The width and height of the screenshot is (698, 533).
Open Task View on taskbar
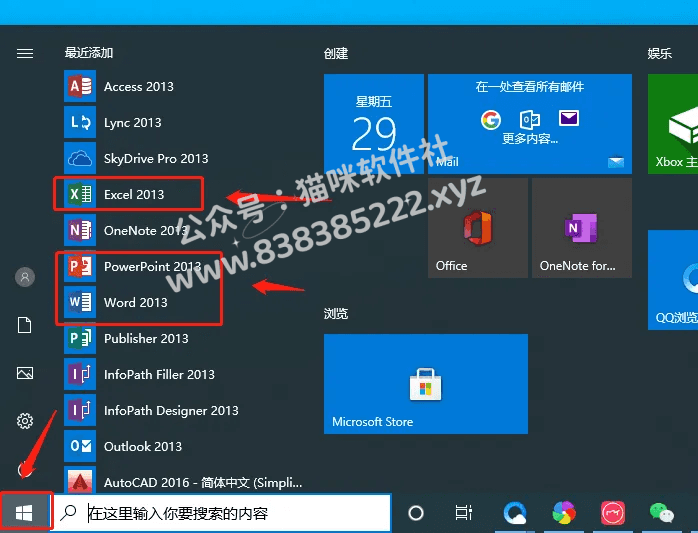pos(463,513)
